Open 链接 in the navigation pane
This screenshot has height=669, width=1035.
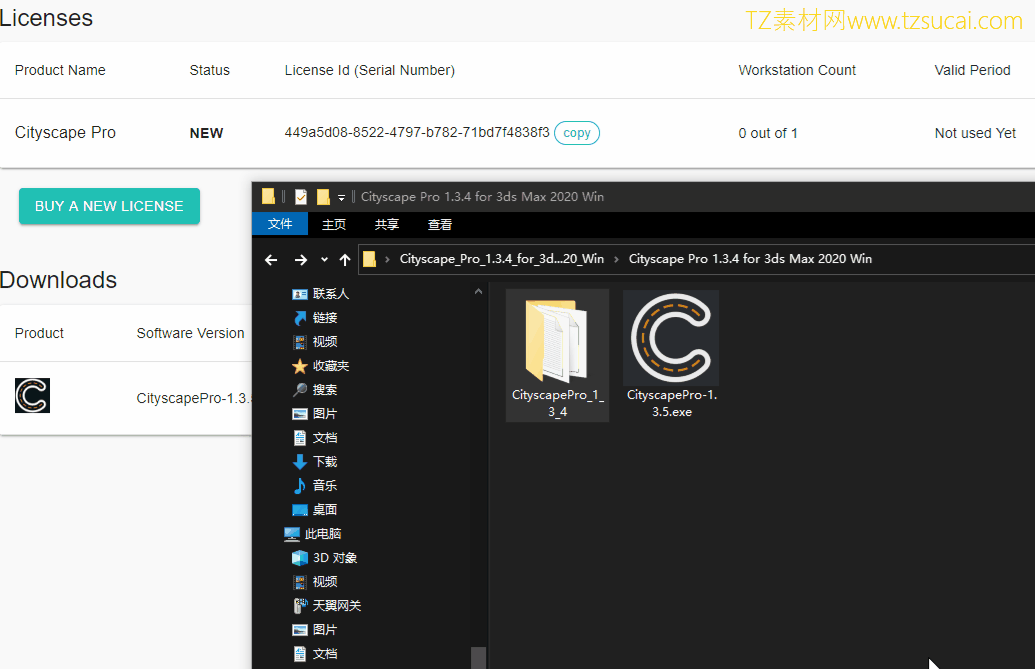315,318
